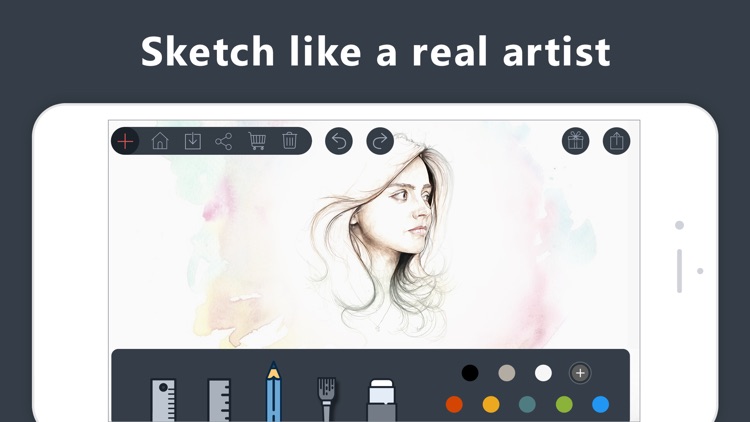Choose the blue pencil tool
Screen dimensions: 750x422
(273, 391)
